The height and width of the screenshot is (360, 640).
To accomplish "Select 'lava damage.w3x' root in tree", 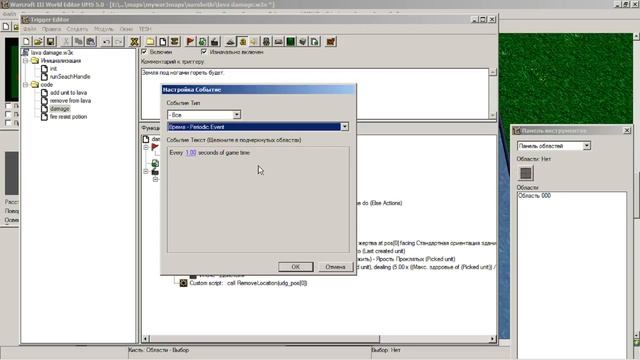I will coord(52,53).
